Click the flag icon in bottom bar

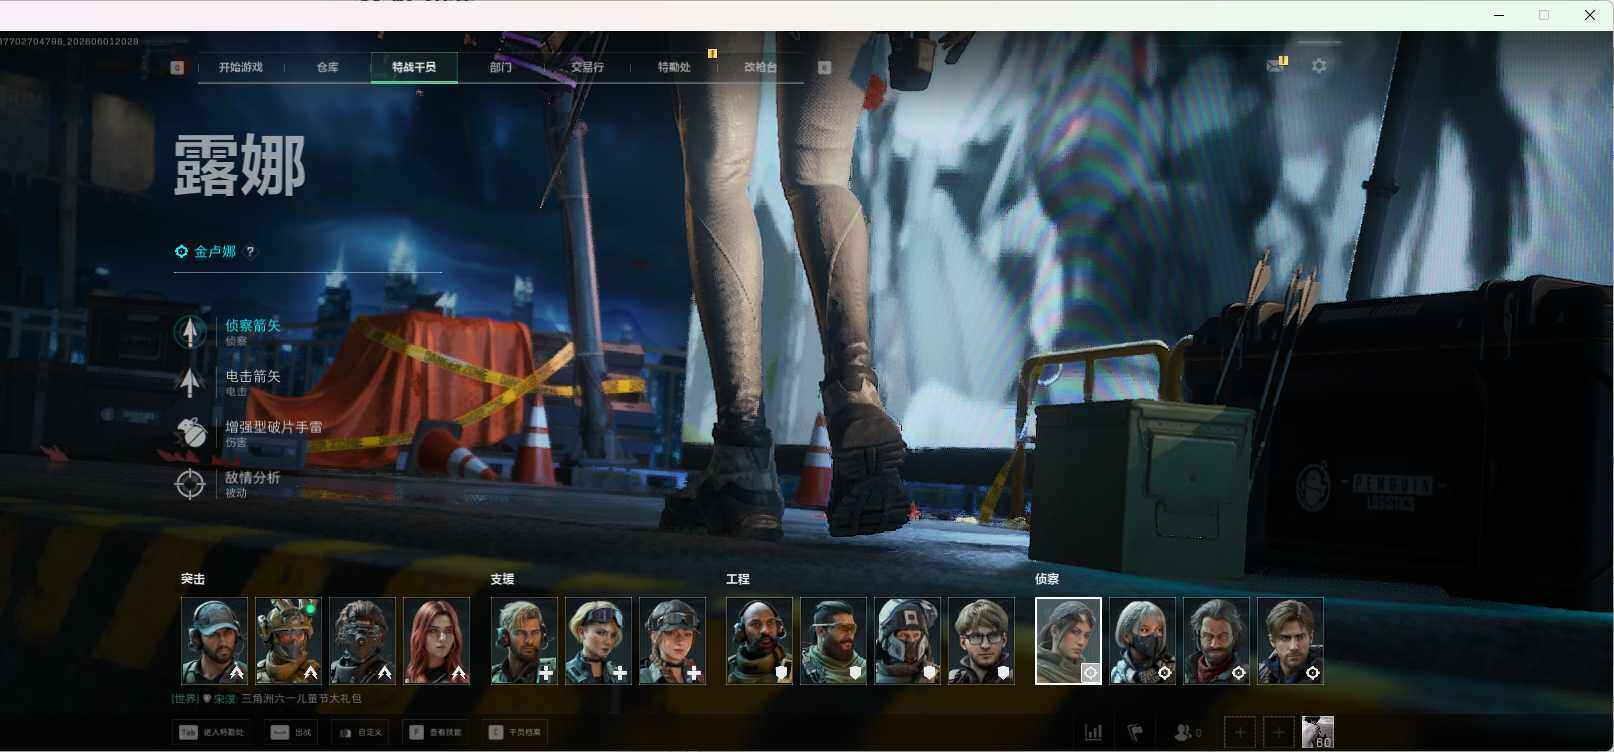[1135, 733]
